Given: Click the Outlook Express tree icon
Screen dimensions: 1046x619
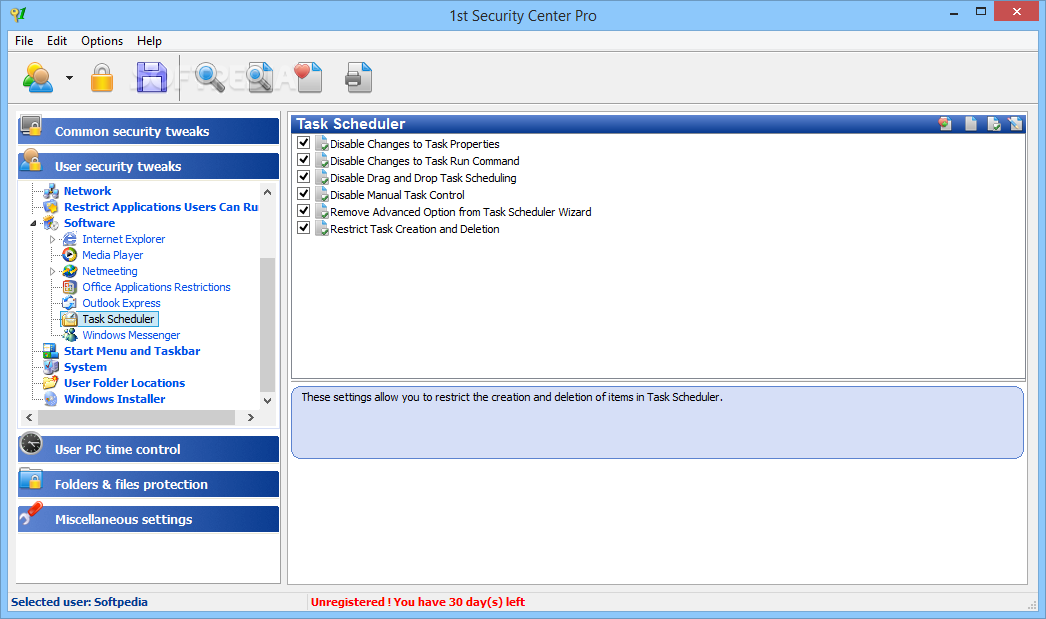Looking at the screenshot, I should point(69,303).
